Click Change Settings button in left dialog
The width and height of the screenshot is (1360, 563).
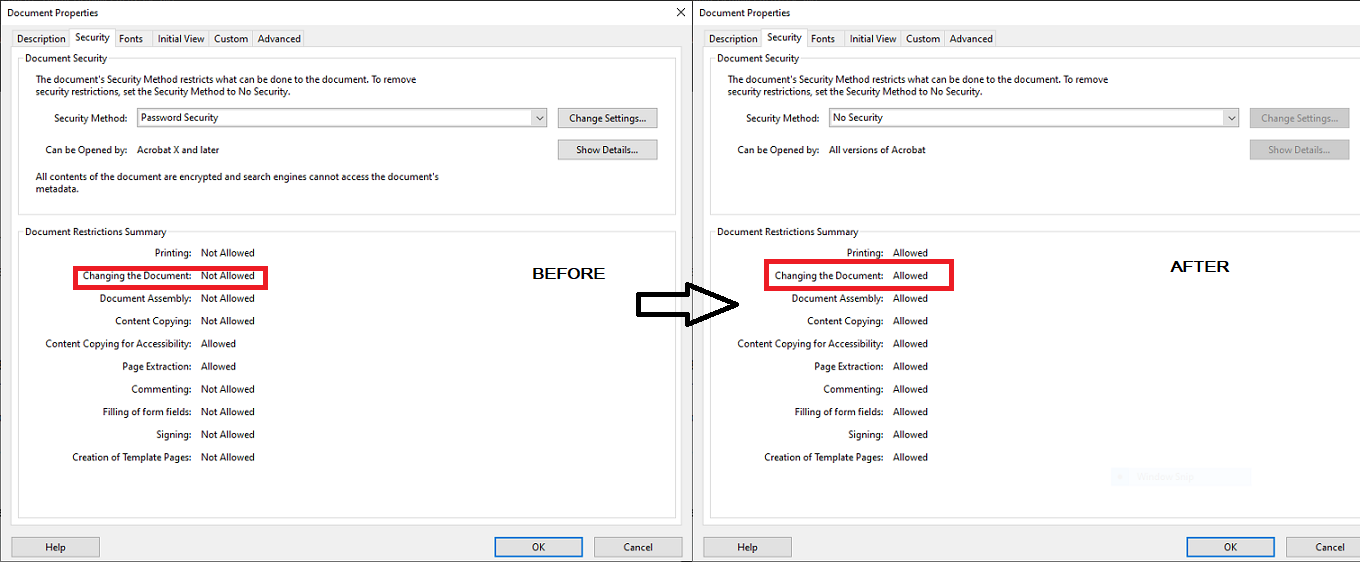point(607,118)
